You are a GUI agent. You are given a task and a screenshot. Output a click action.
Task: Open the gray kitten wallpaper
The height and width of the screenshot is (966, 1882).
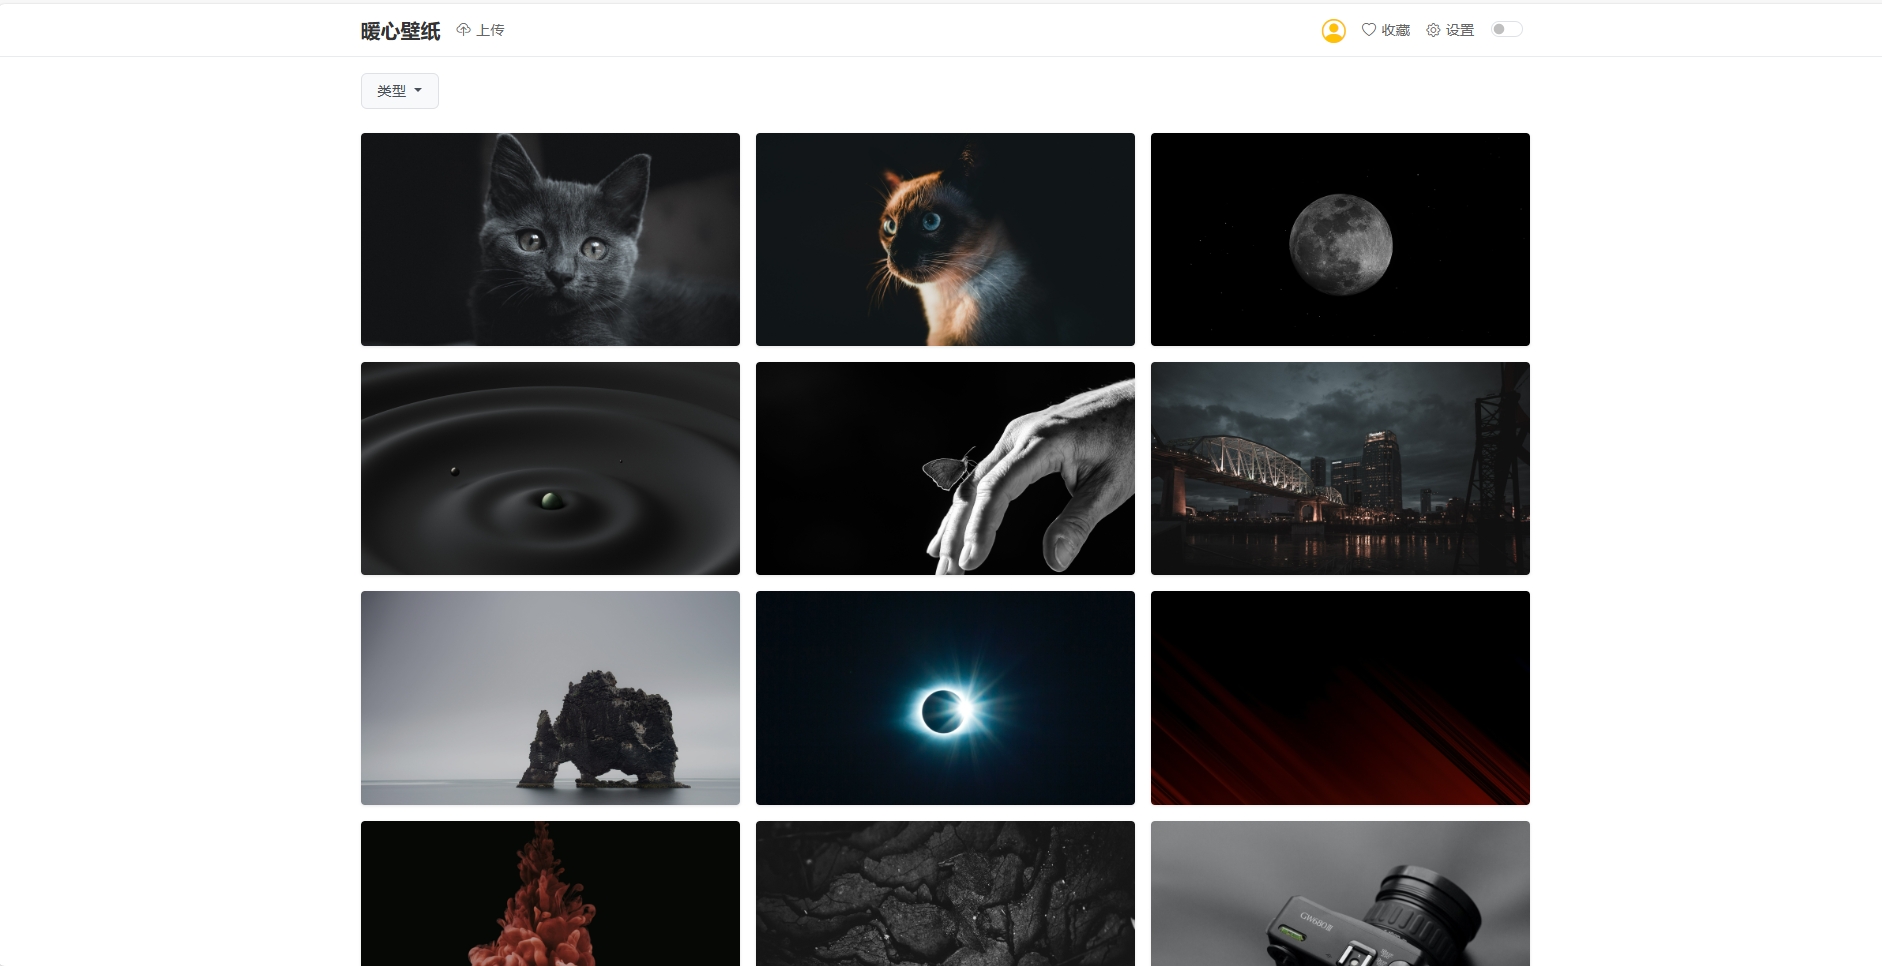(x=550, y=239)
